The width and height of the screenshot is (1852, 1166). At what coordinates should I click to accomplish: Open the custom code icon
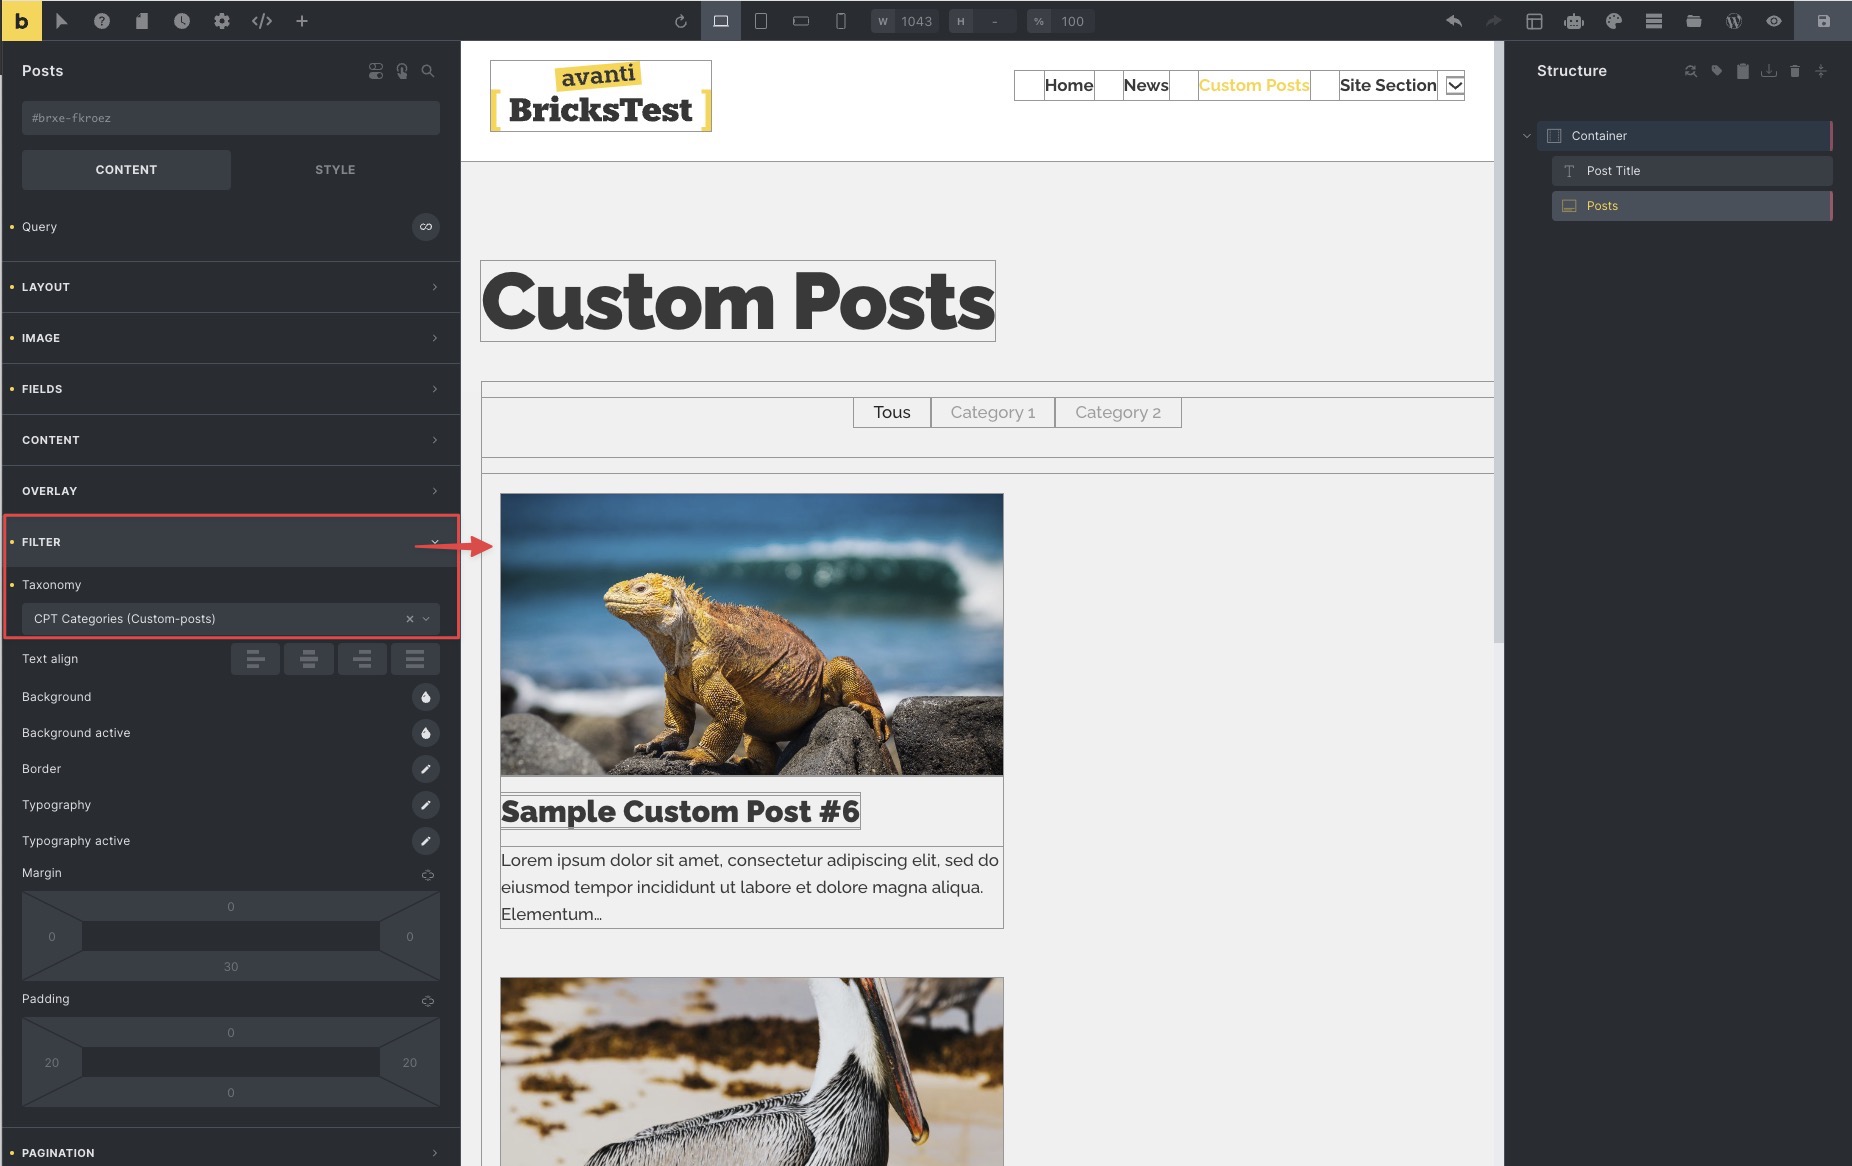pyautogui.click(x=262, y=21)
